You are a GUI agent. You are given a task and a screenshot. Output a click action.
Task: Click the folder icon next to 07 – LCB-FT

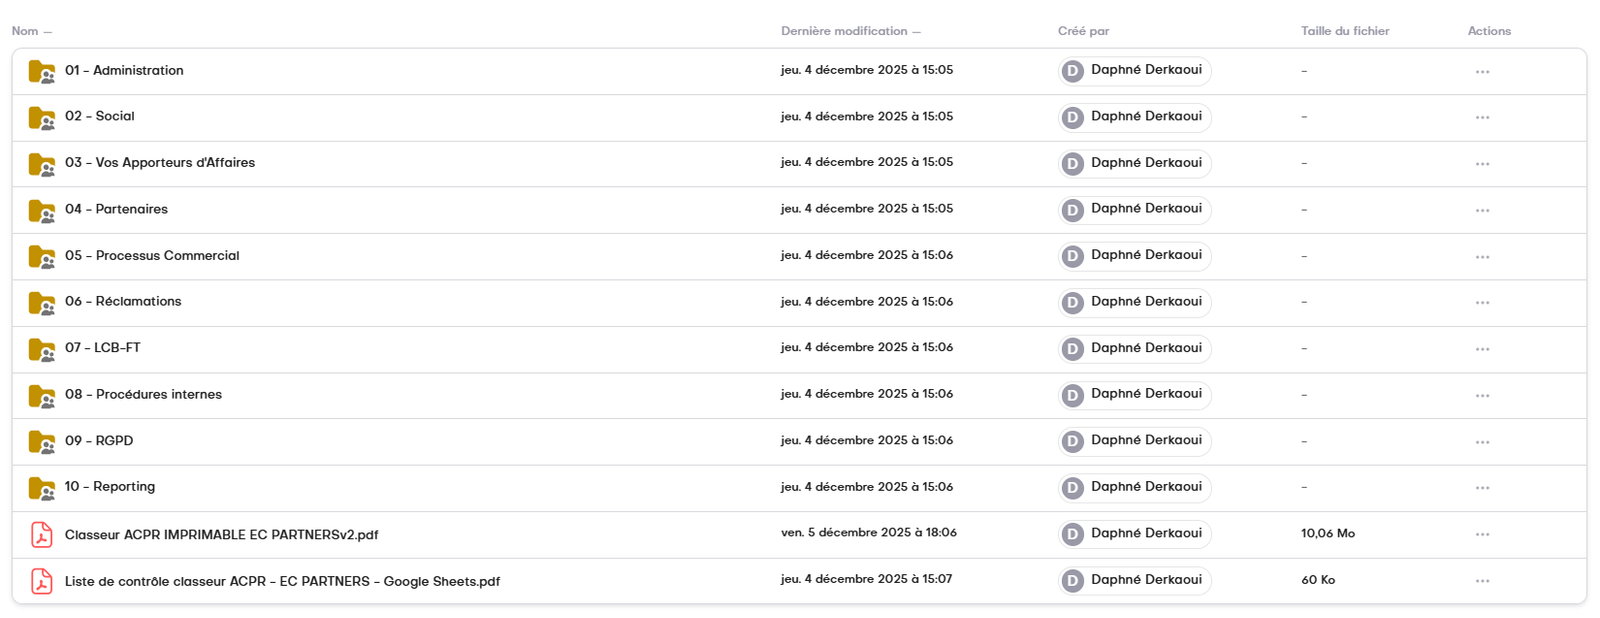click(x=42, y=348)
